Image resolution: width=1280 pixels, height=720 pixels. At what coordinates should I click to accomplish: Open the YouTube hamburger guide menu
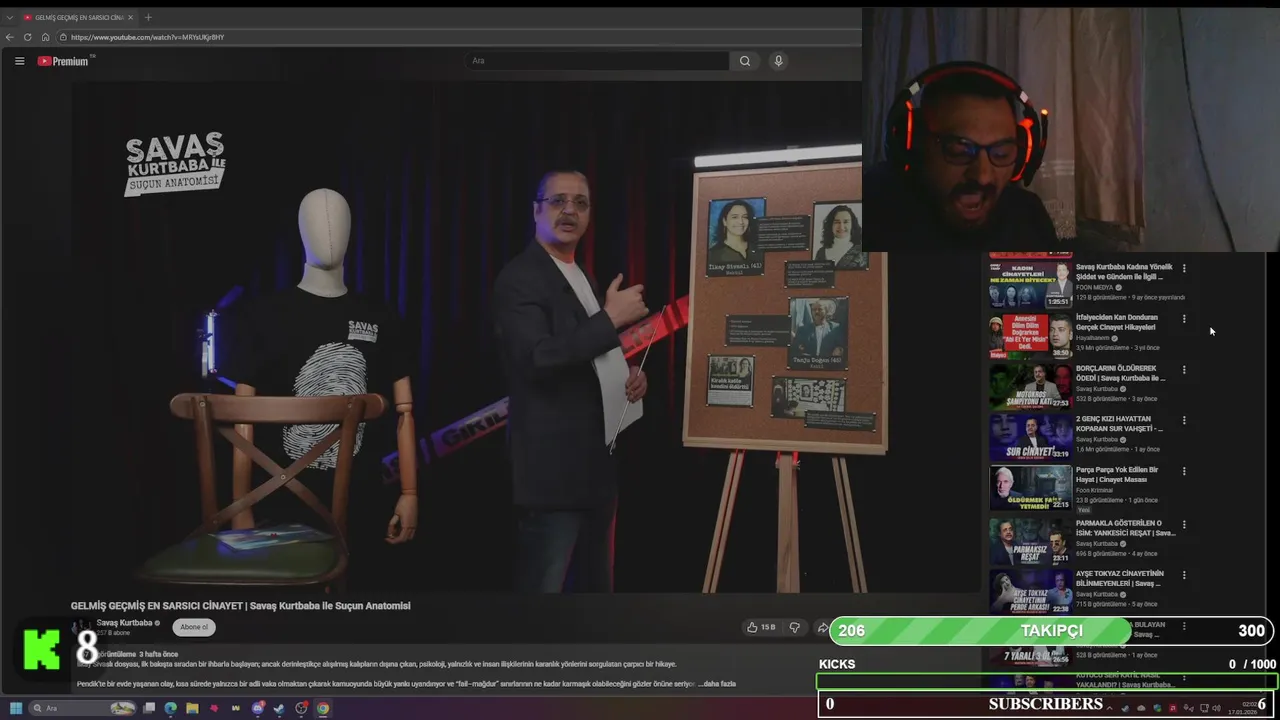point(19,61)
